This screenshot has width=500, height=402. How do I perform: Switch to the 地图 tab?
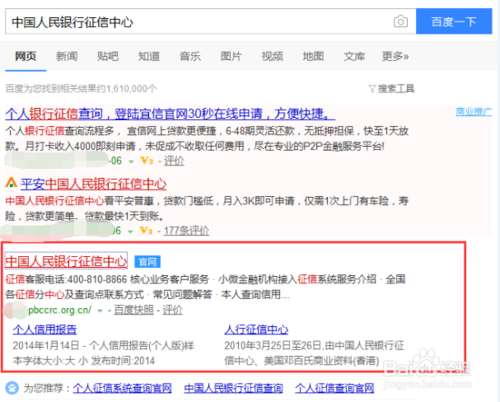[313, 56]
